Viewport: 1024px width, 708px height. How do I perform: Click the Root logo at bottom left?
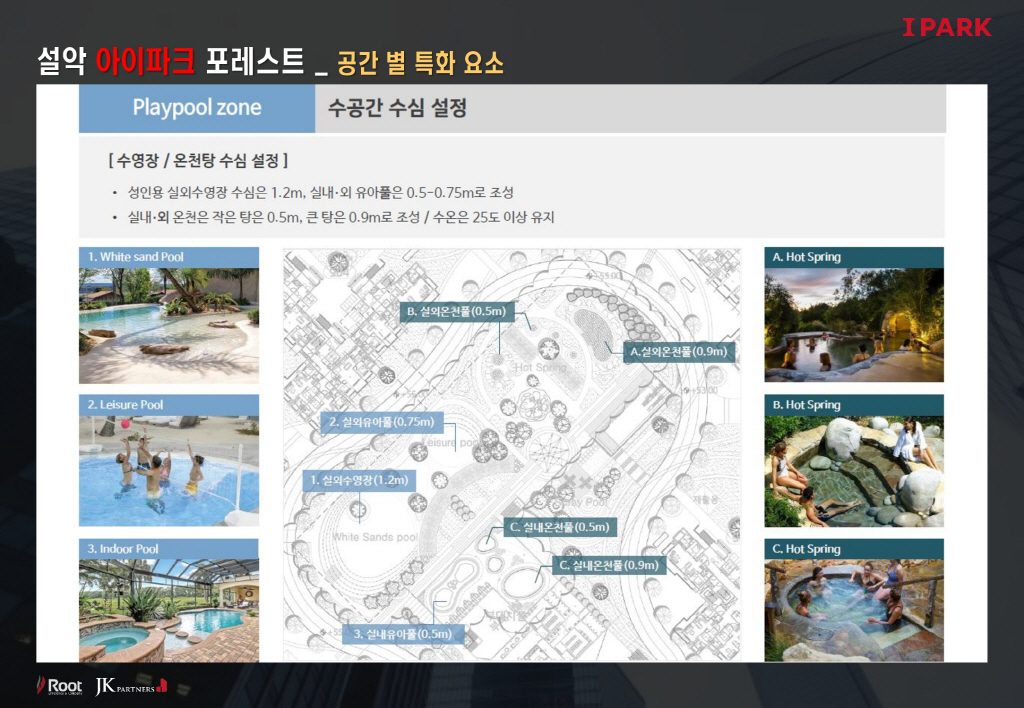click(59, 686)
